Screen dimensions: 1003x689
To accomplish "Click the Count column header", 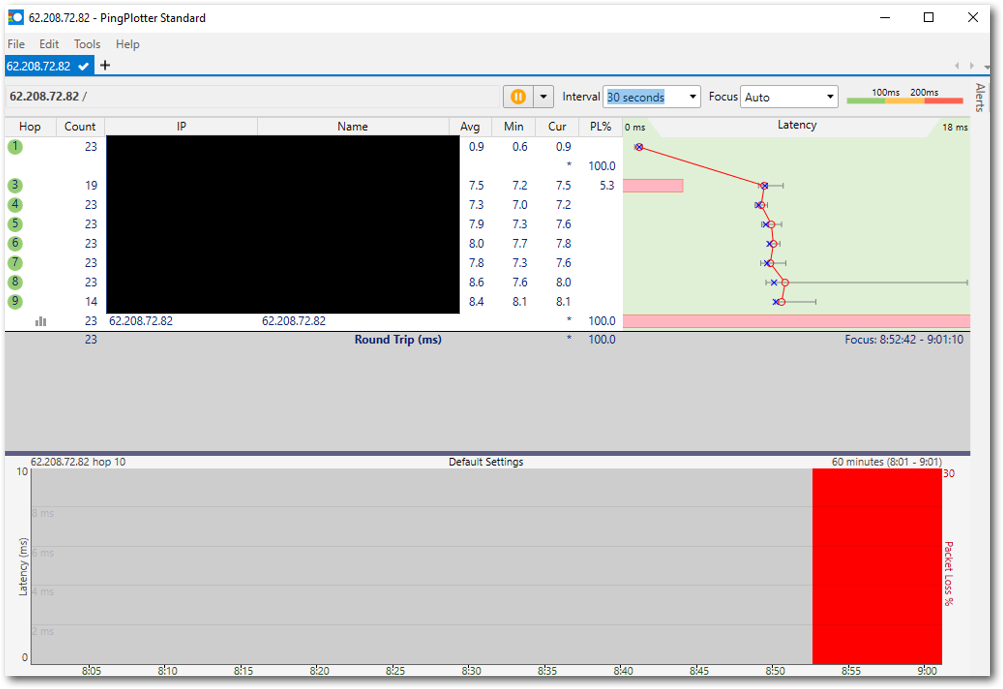I will coord(80,127).
